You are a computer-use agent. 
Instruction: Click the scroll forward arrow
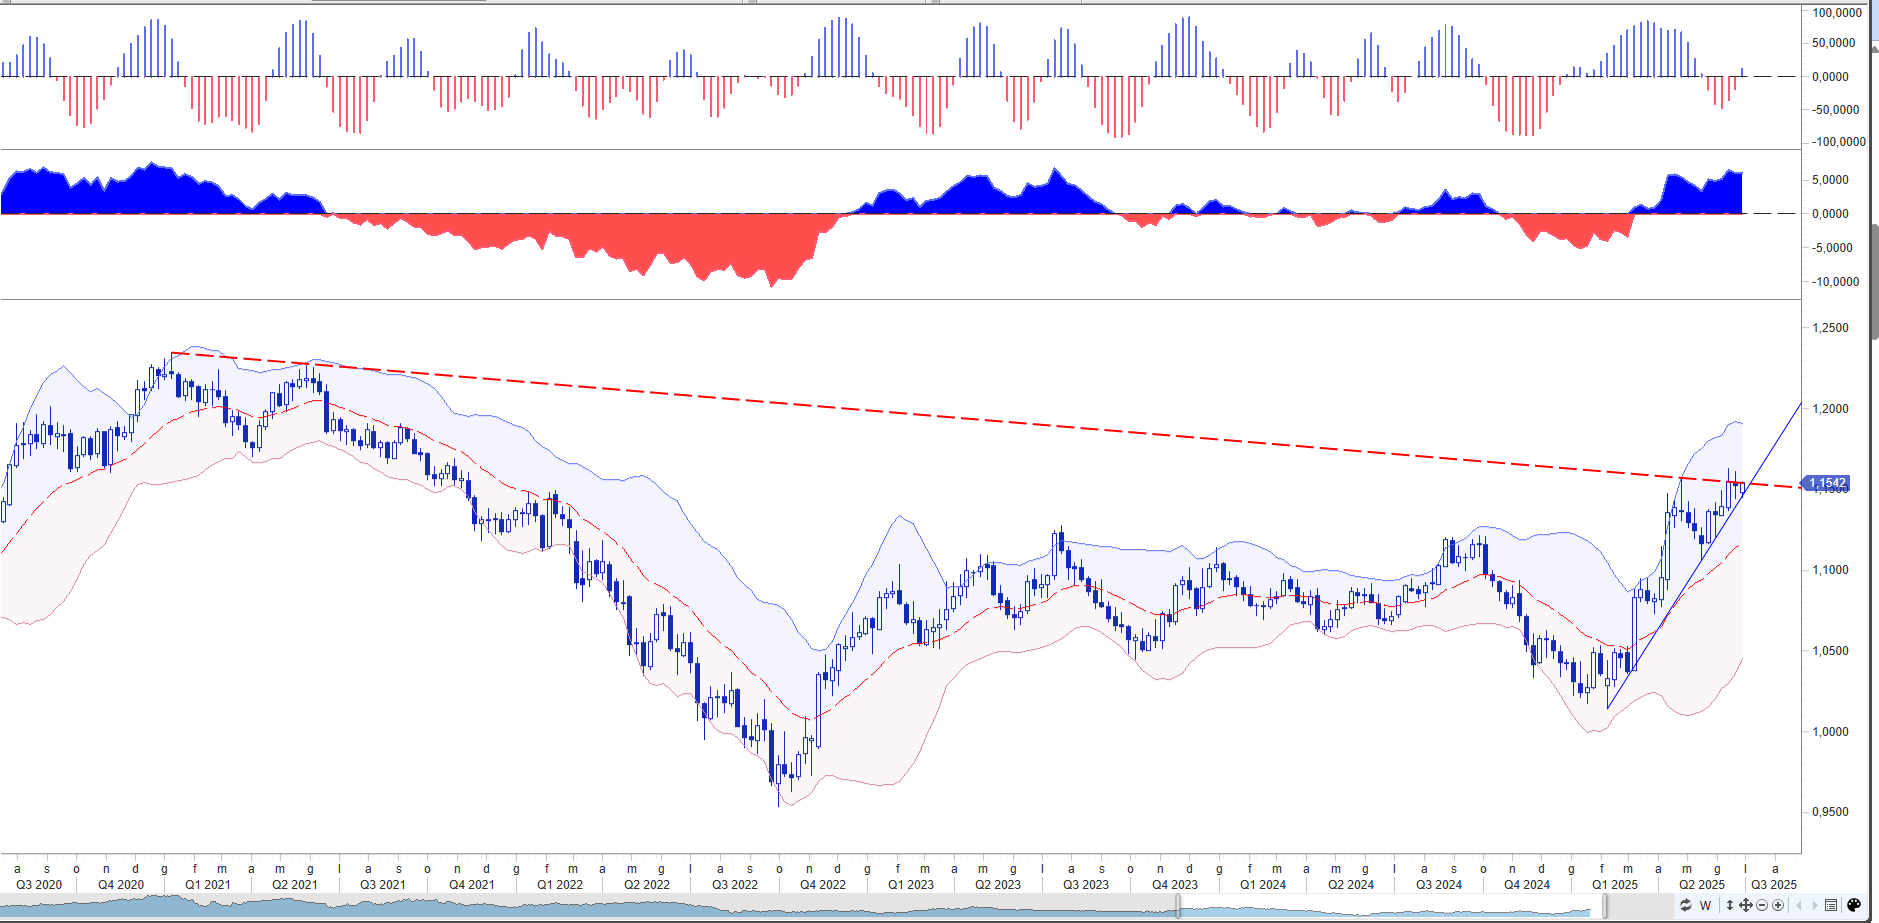pos(1815,905)
